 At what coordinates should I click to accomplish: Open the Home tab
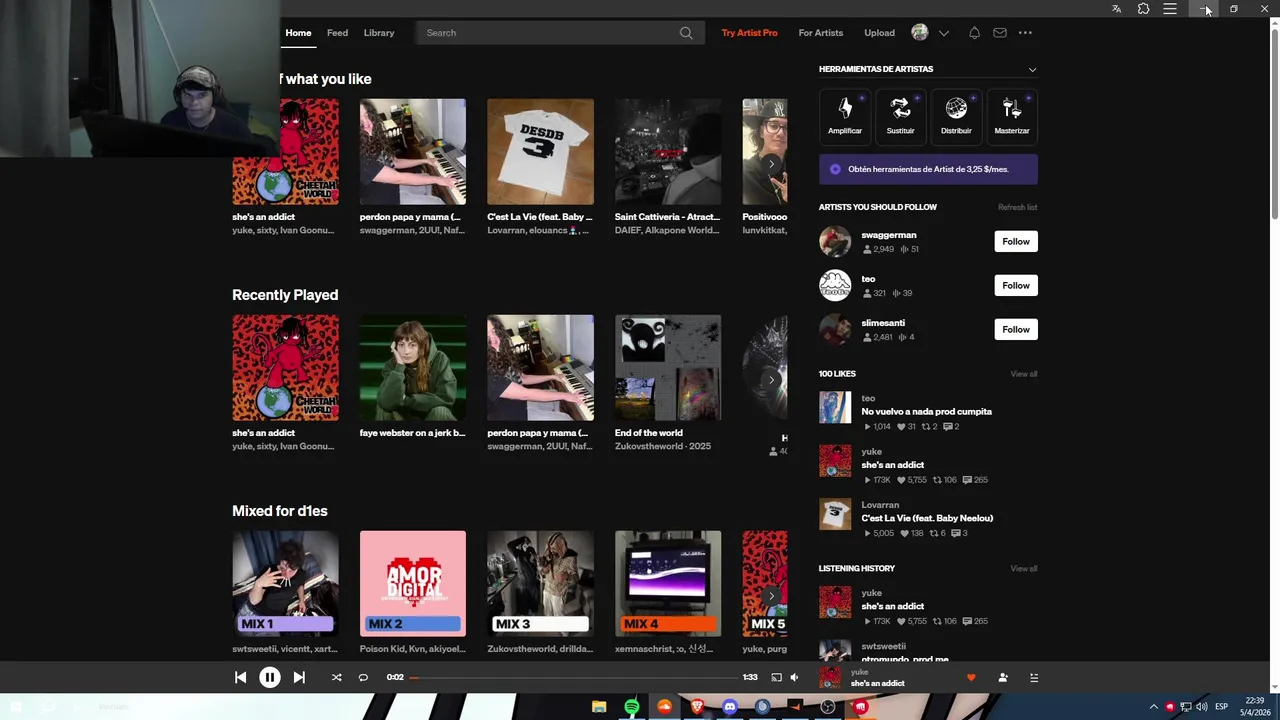click(x=298, y=33)
